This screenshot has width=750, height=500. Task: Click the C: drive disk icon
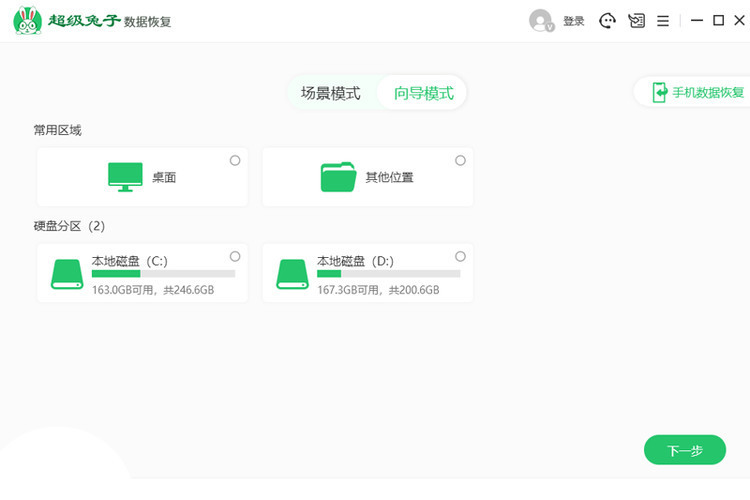pyautogui.click(x=67, y=274)
